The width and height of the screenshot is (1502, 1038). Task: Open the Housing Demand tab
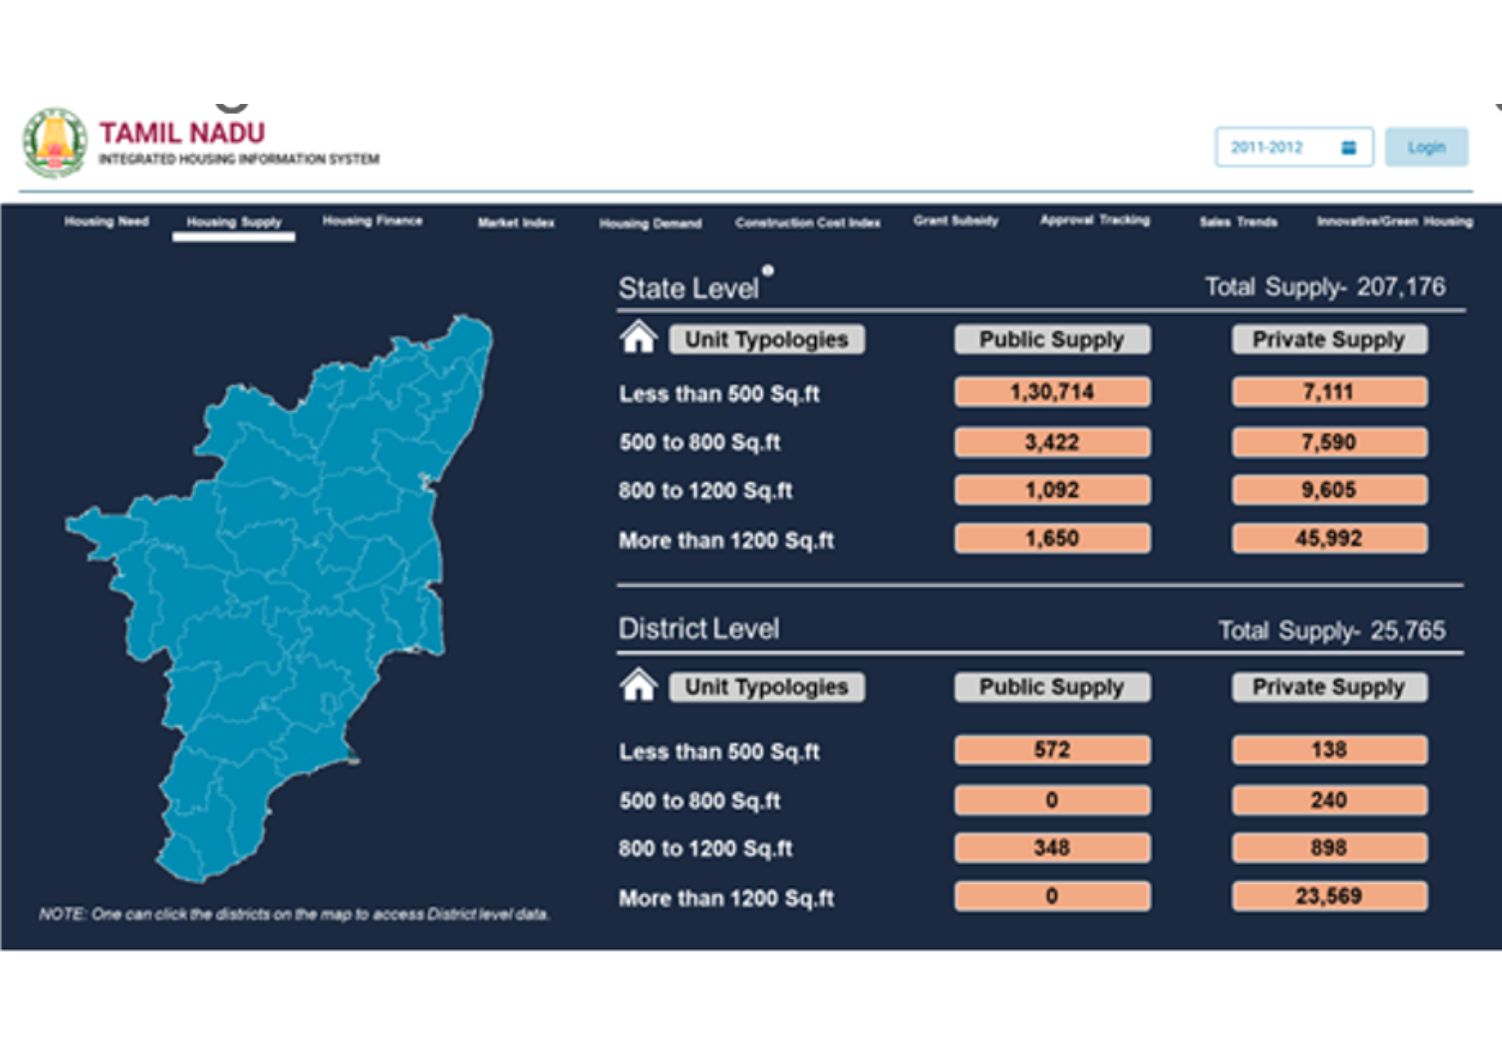click(x=650, y=223)
